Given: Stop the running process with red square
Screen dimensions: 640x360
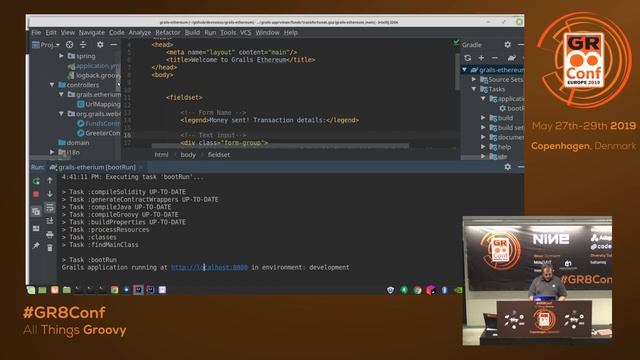Looking at the screenshot, I should (x=36, y=194).
